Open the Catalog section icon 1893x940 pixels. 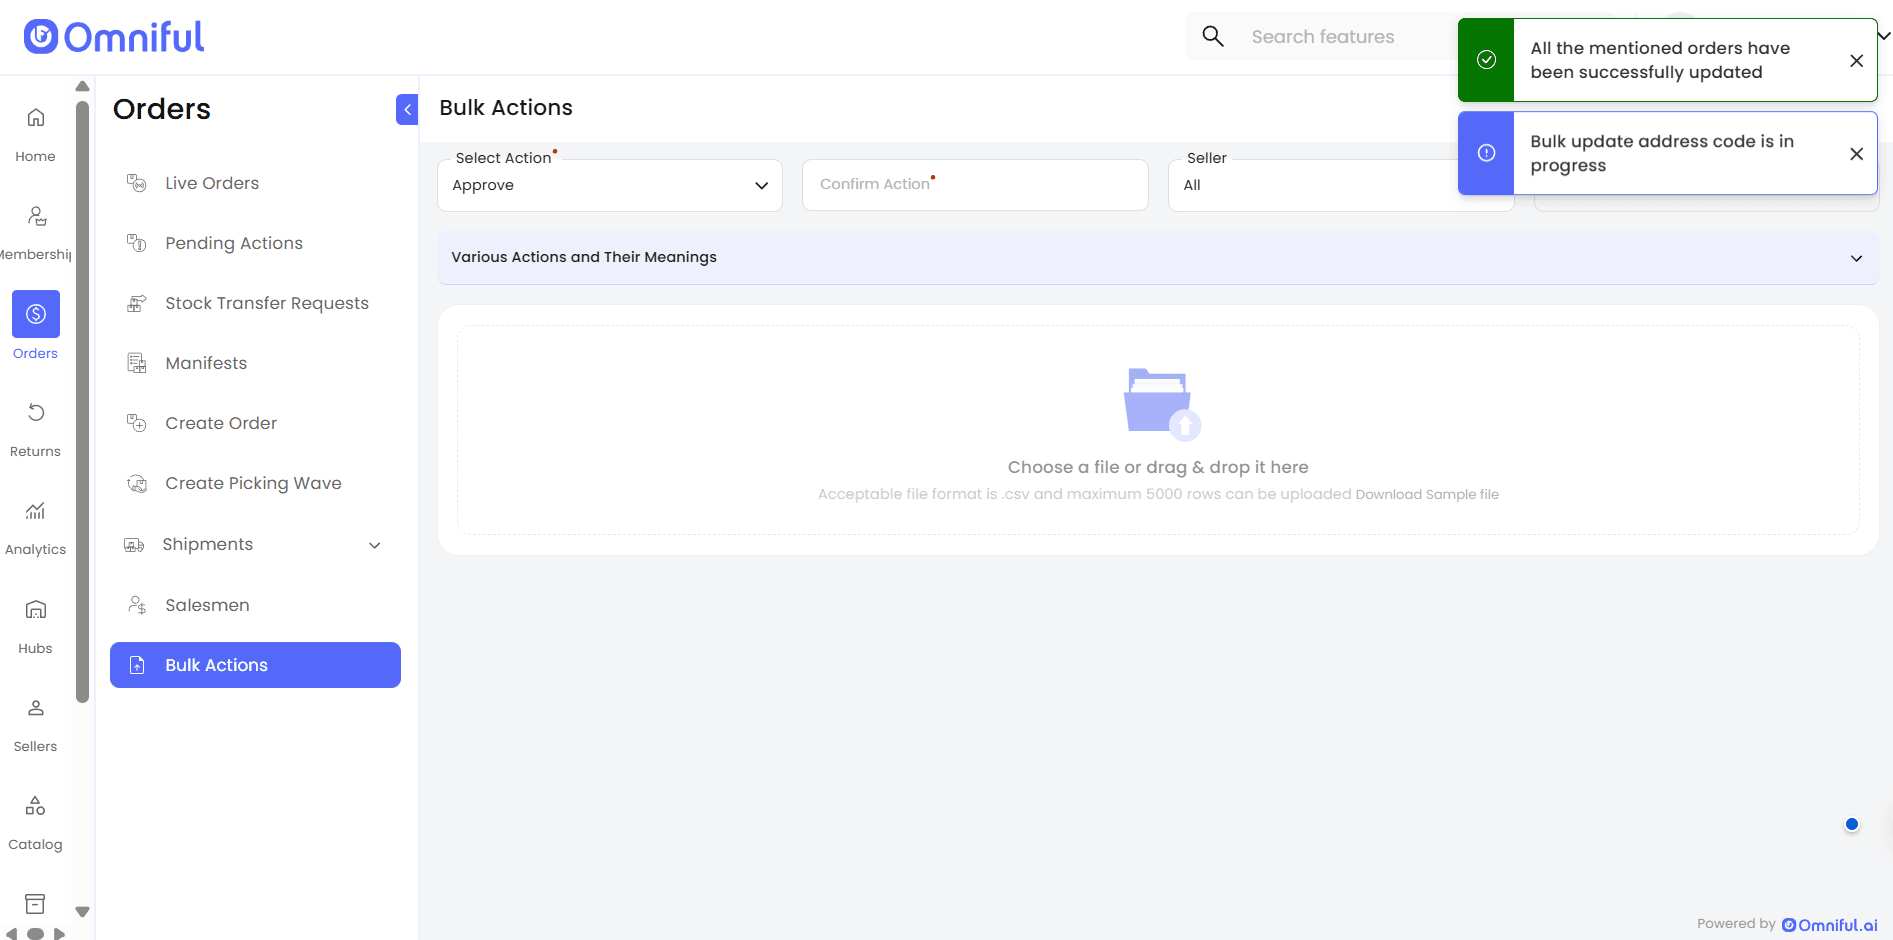click(x=36, y=806)
